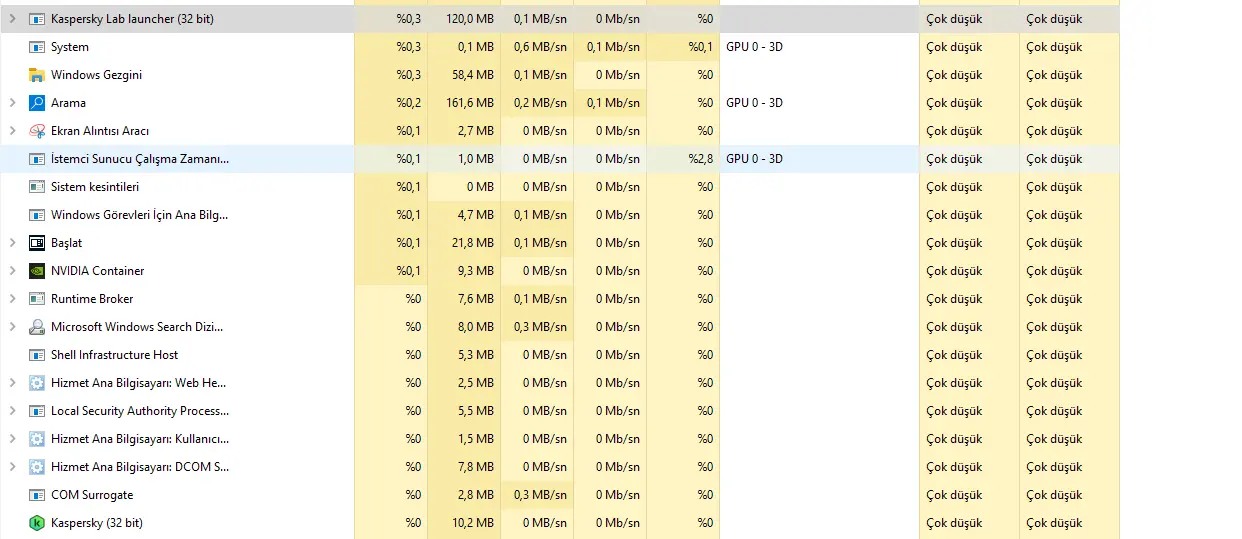Expand the Kaspersky Lab launcher process group
This screenshot has width=1242, height=539.
click(12, 19)
